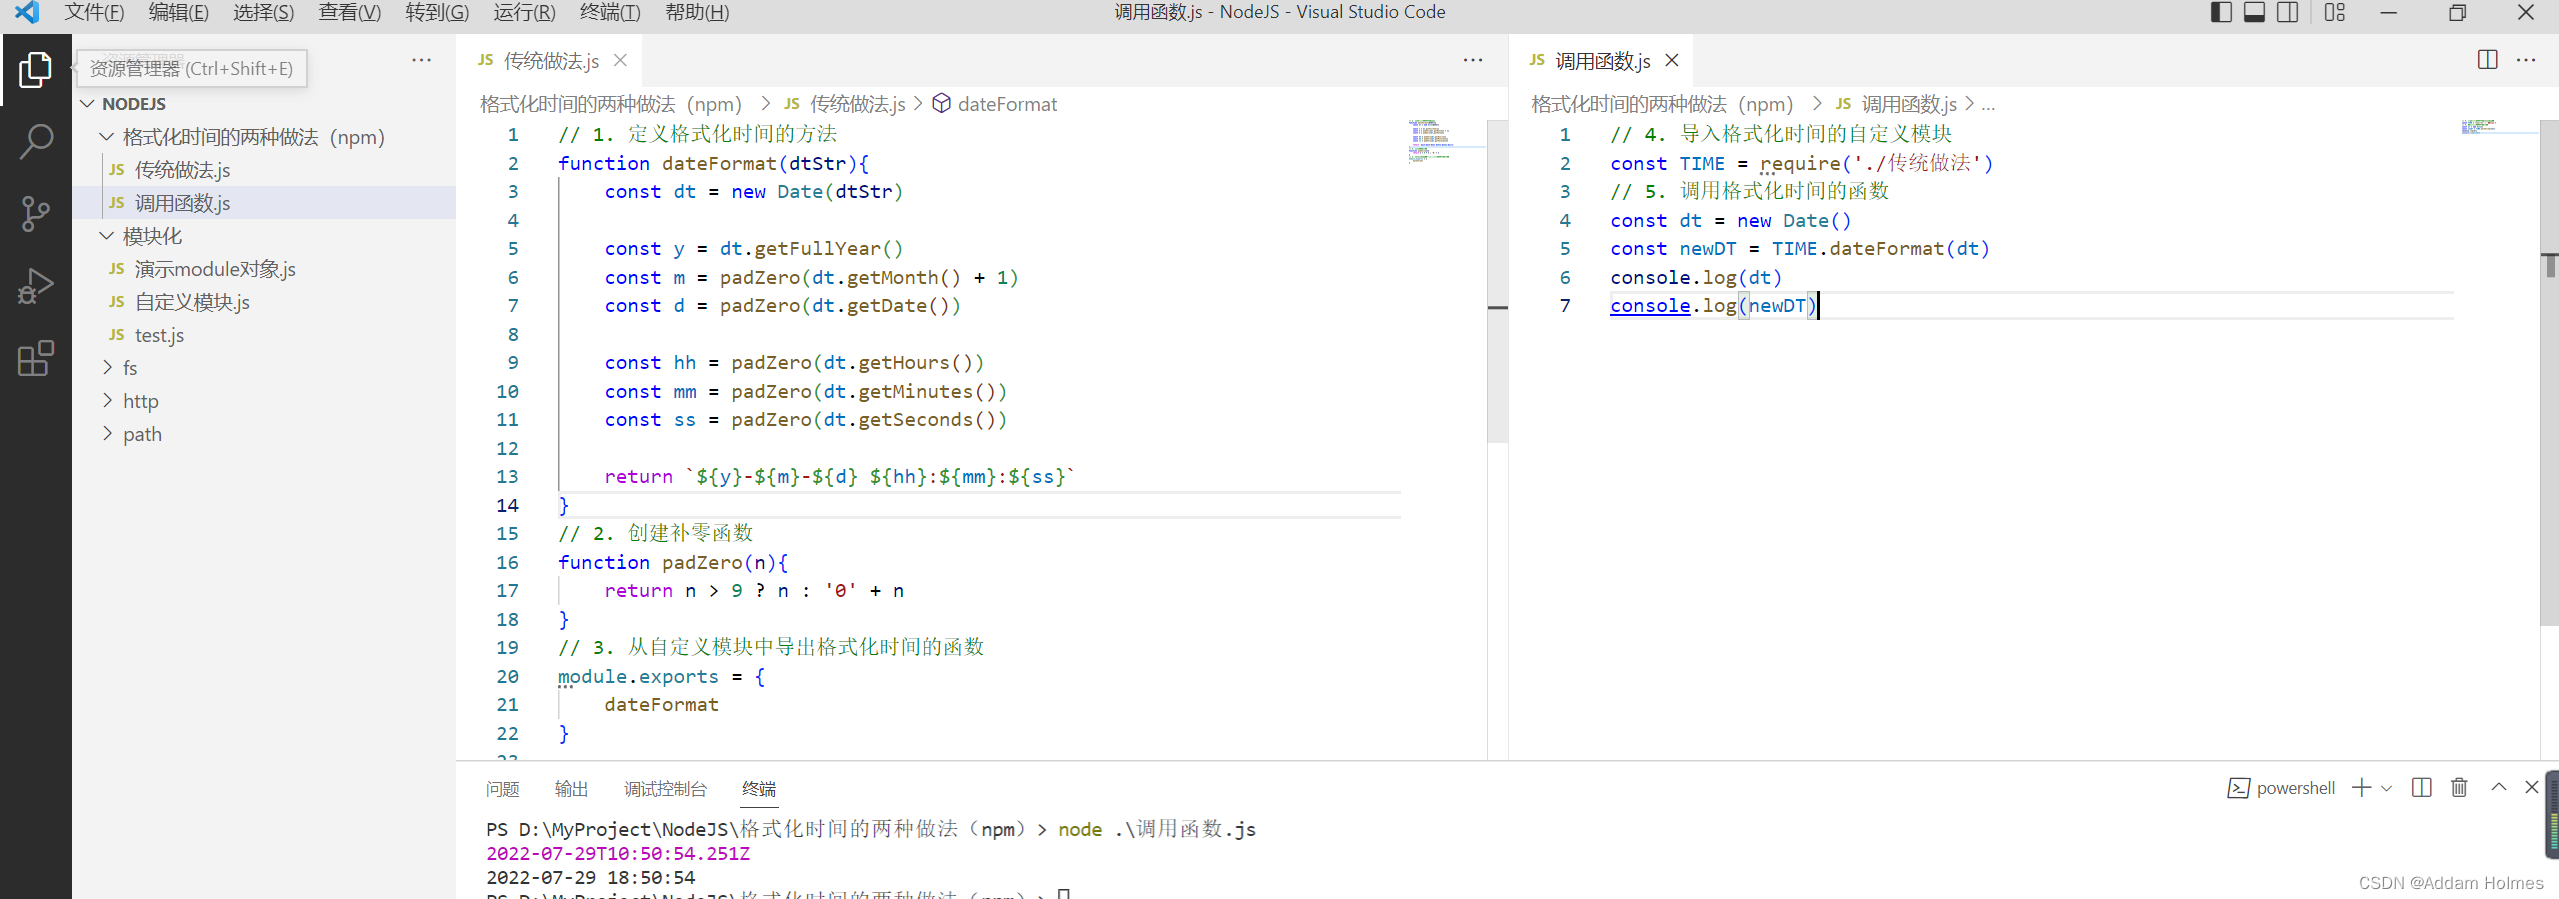The height and width of the screenshot is (899, 2559).
Task: Collapse the 模块化 folder
Action: [107, 236]
